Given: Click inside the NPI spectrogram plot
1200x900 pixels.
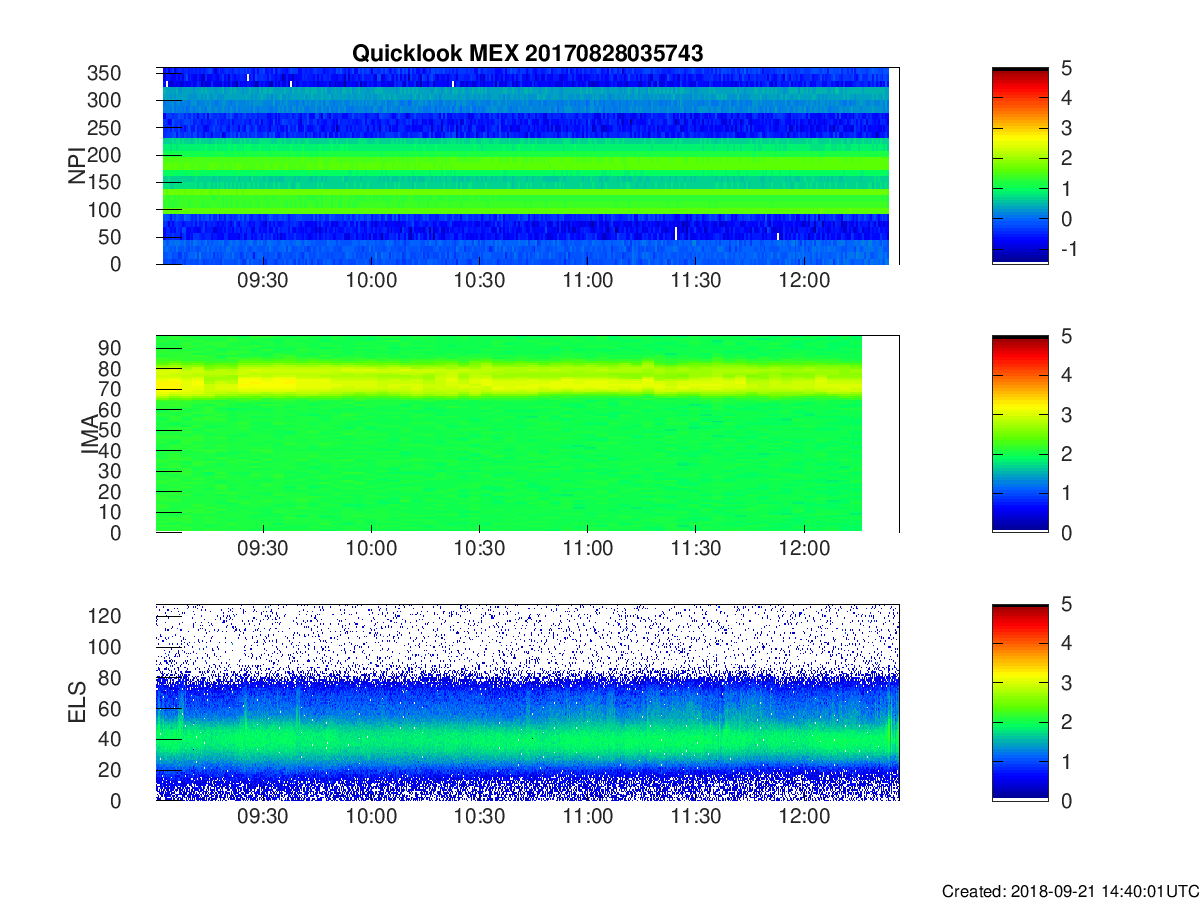Looking at the screenshot, I should pos(527,166).
